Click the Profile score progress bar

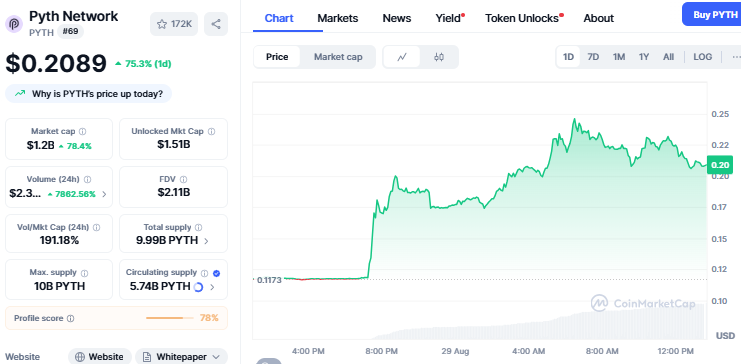coord(170,318)
